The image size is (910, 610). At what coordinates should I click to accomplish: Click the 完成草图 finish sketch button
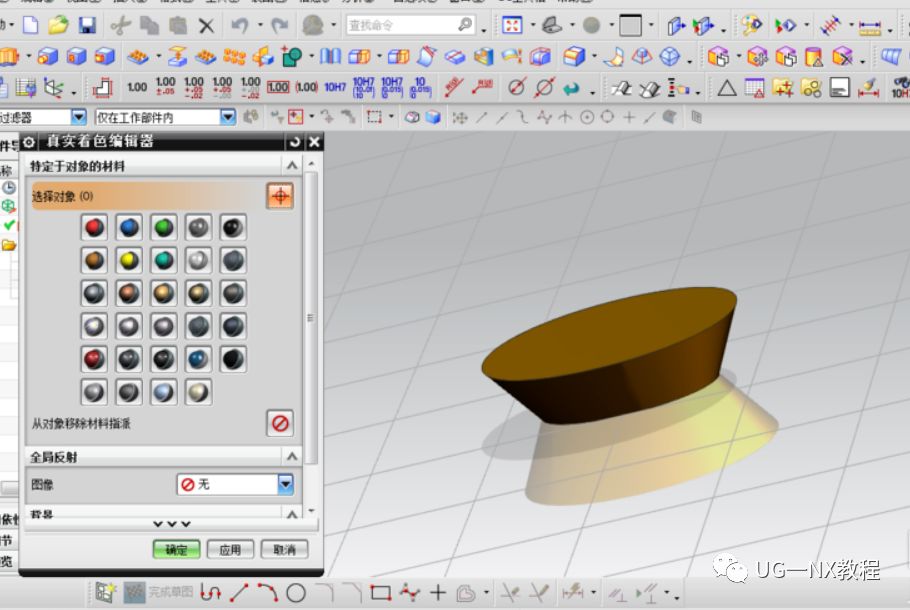158,592
